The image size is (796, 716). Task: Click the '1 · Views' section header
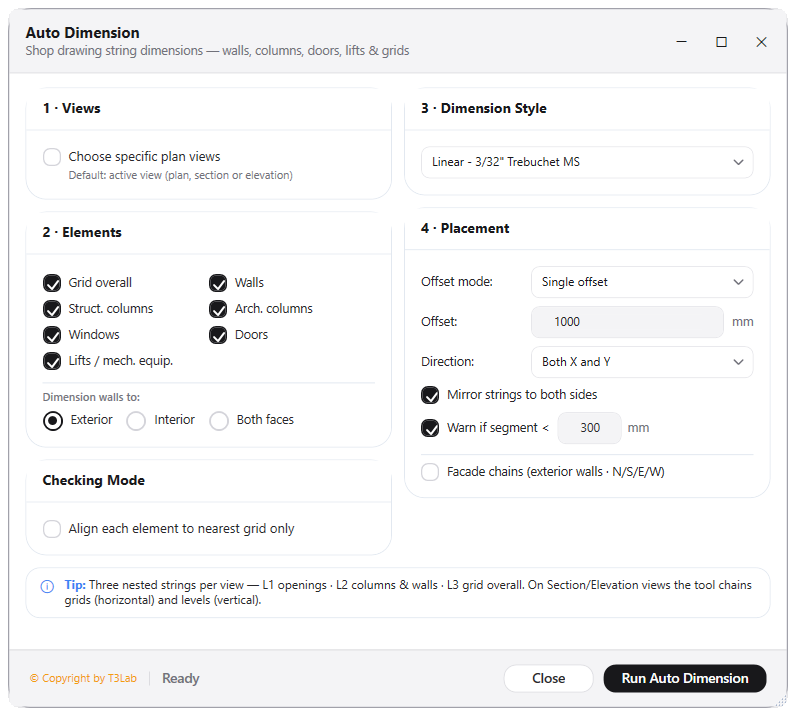pyautogui.click(x=72, y=108)
